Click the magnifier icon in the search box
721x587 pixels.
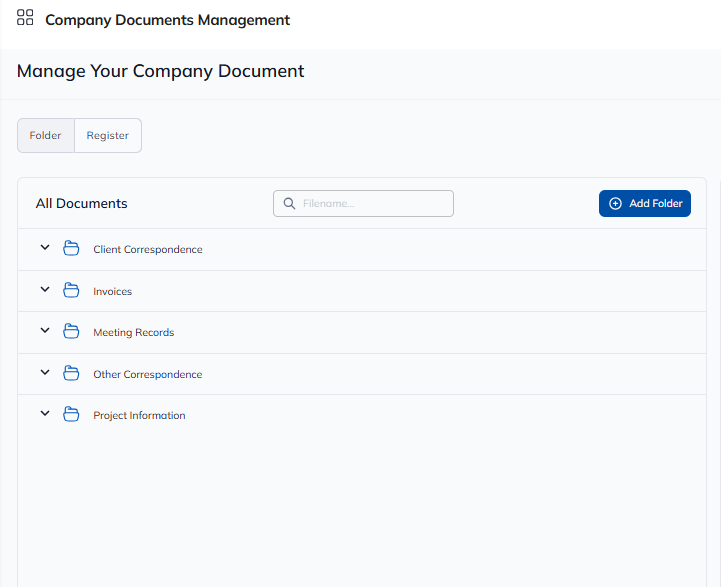tap(289, 204)
